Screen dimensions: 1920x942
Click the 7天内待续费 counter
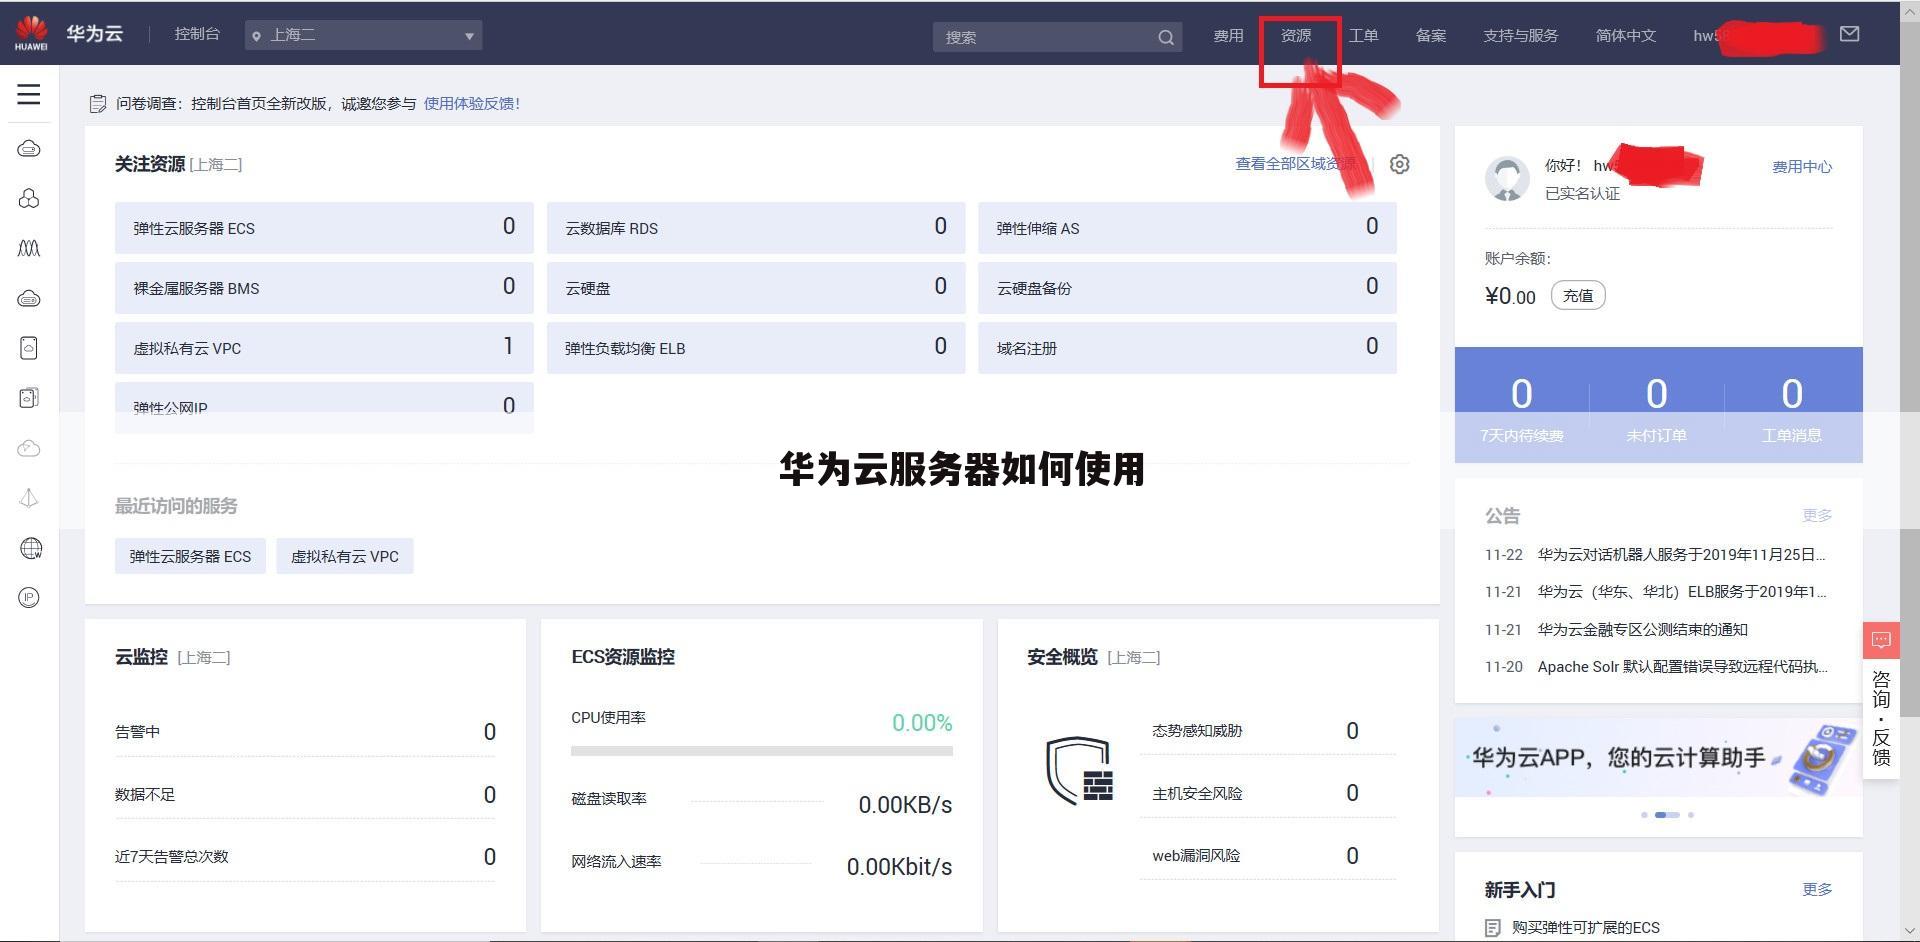[x=1522, y=408]
